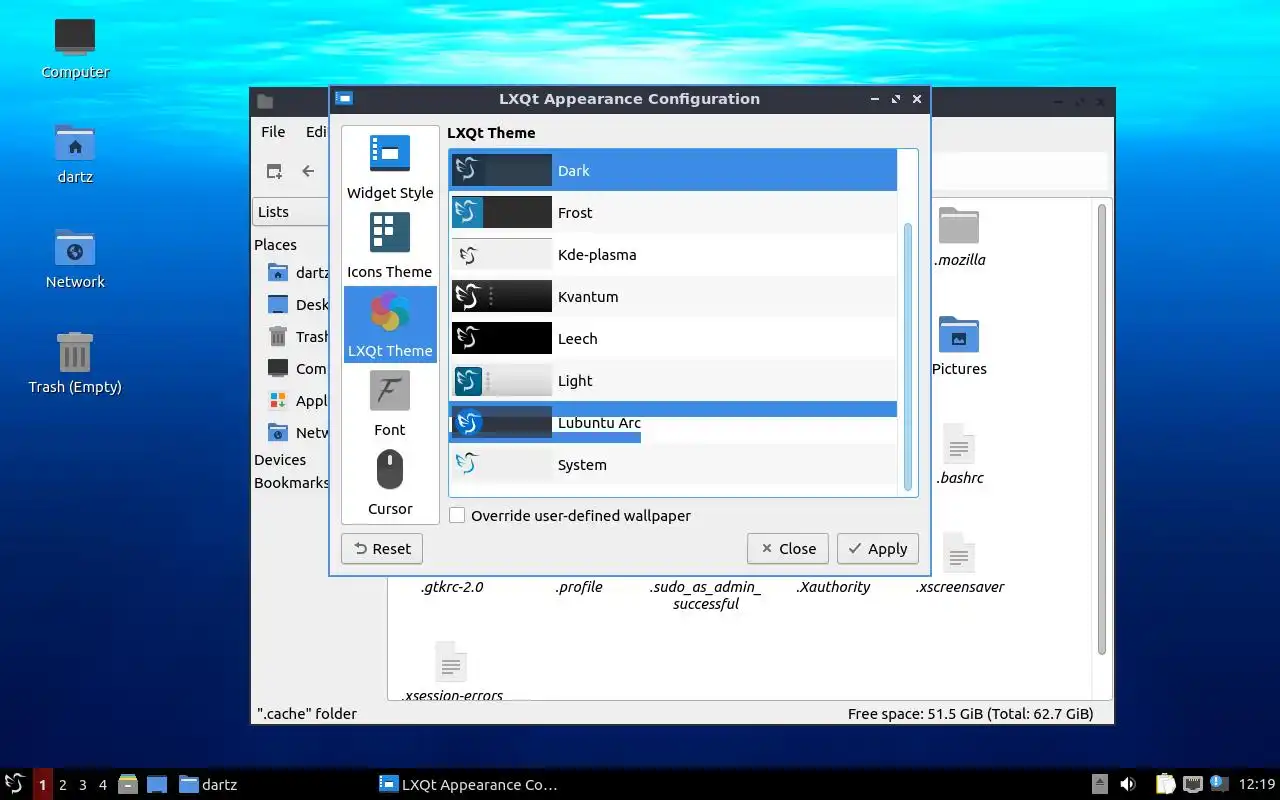Select the Network desktop icon
Screen dimensions: 1280x800
[x=75, y=259]
